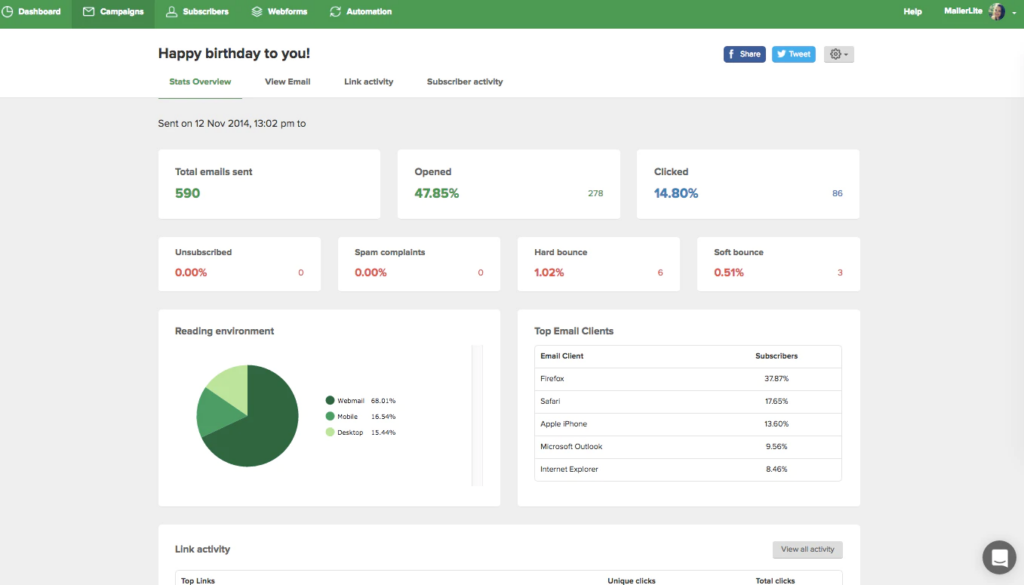Screen dimensions: 1024x585
Task: Select the Campaigns envelope icon
Action: [x=91, y=12]
